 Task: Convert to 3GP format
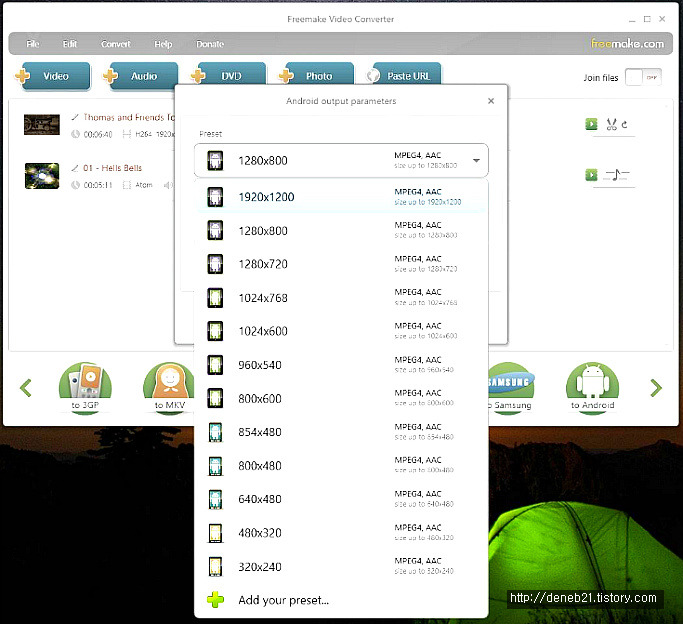coord(85,387)
